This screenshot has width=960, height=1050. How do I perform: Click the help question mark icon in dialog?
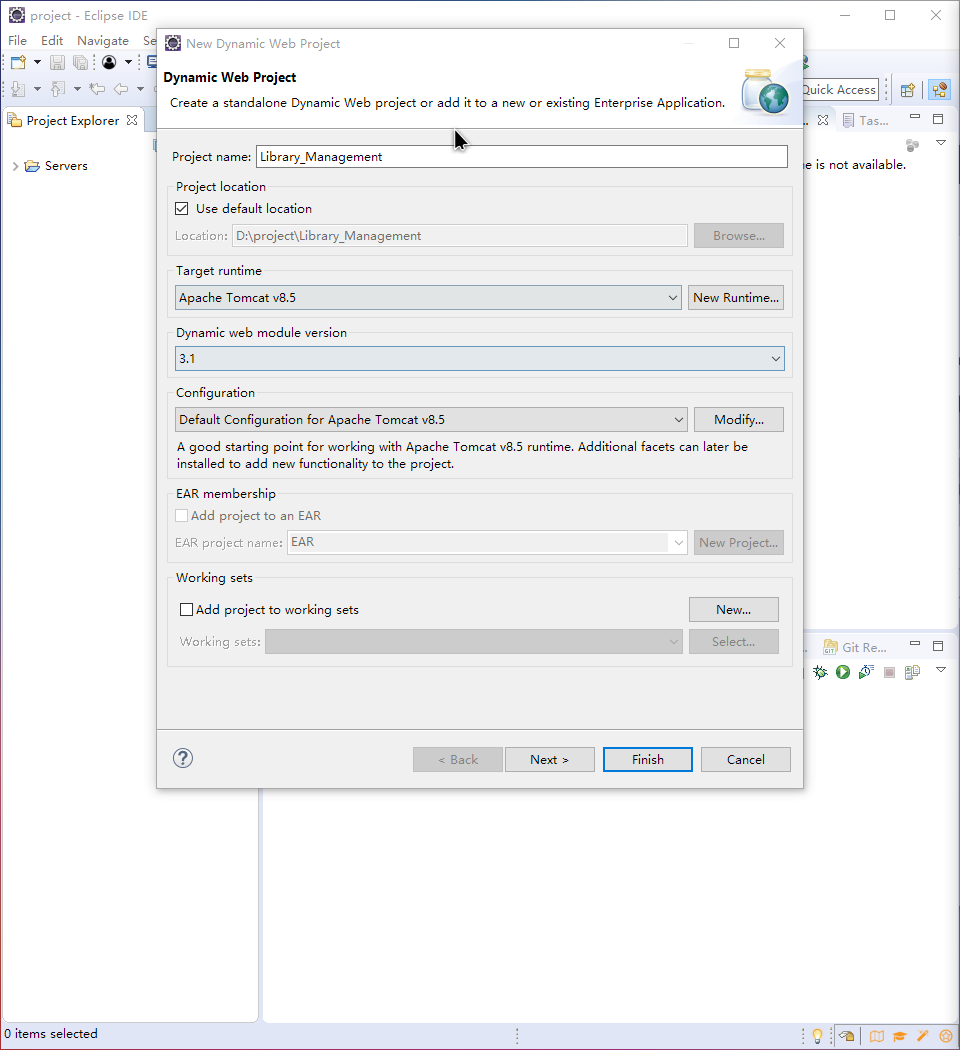click(x=183, y=758)
